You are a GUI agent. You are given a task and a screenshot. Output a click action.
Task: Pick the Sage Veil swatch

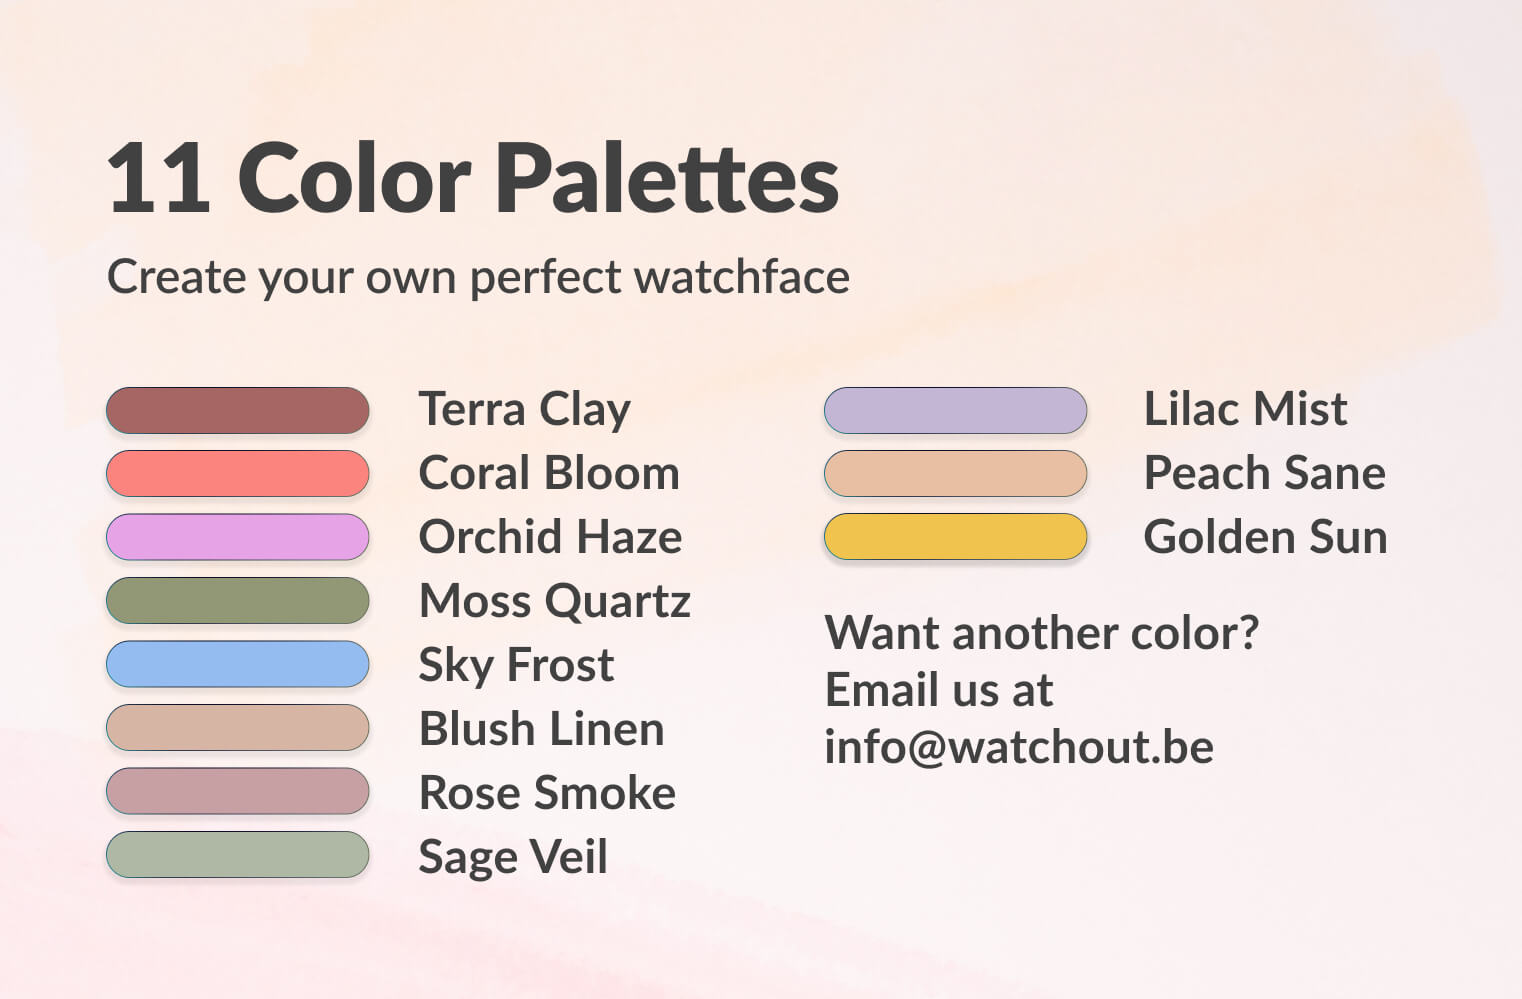click(x=238, y=854)
